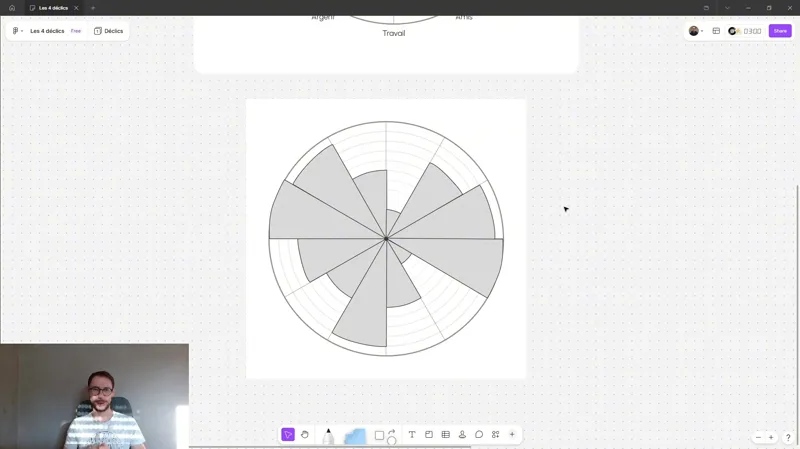This screenshot has width=800, height=449.
Task: Pick the blue highlighter marker tool
Action: tap(355, 436)
